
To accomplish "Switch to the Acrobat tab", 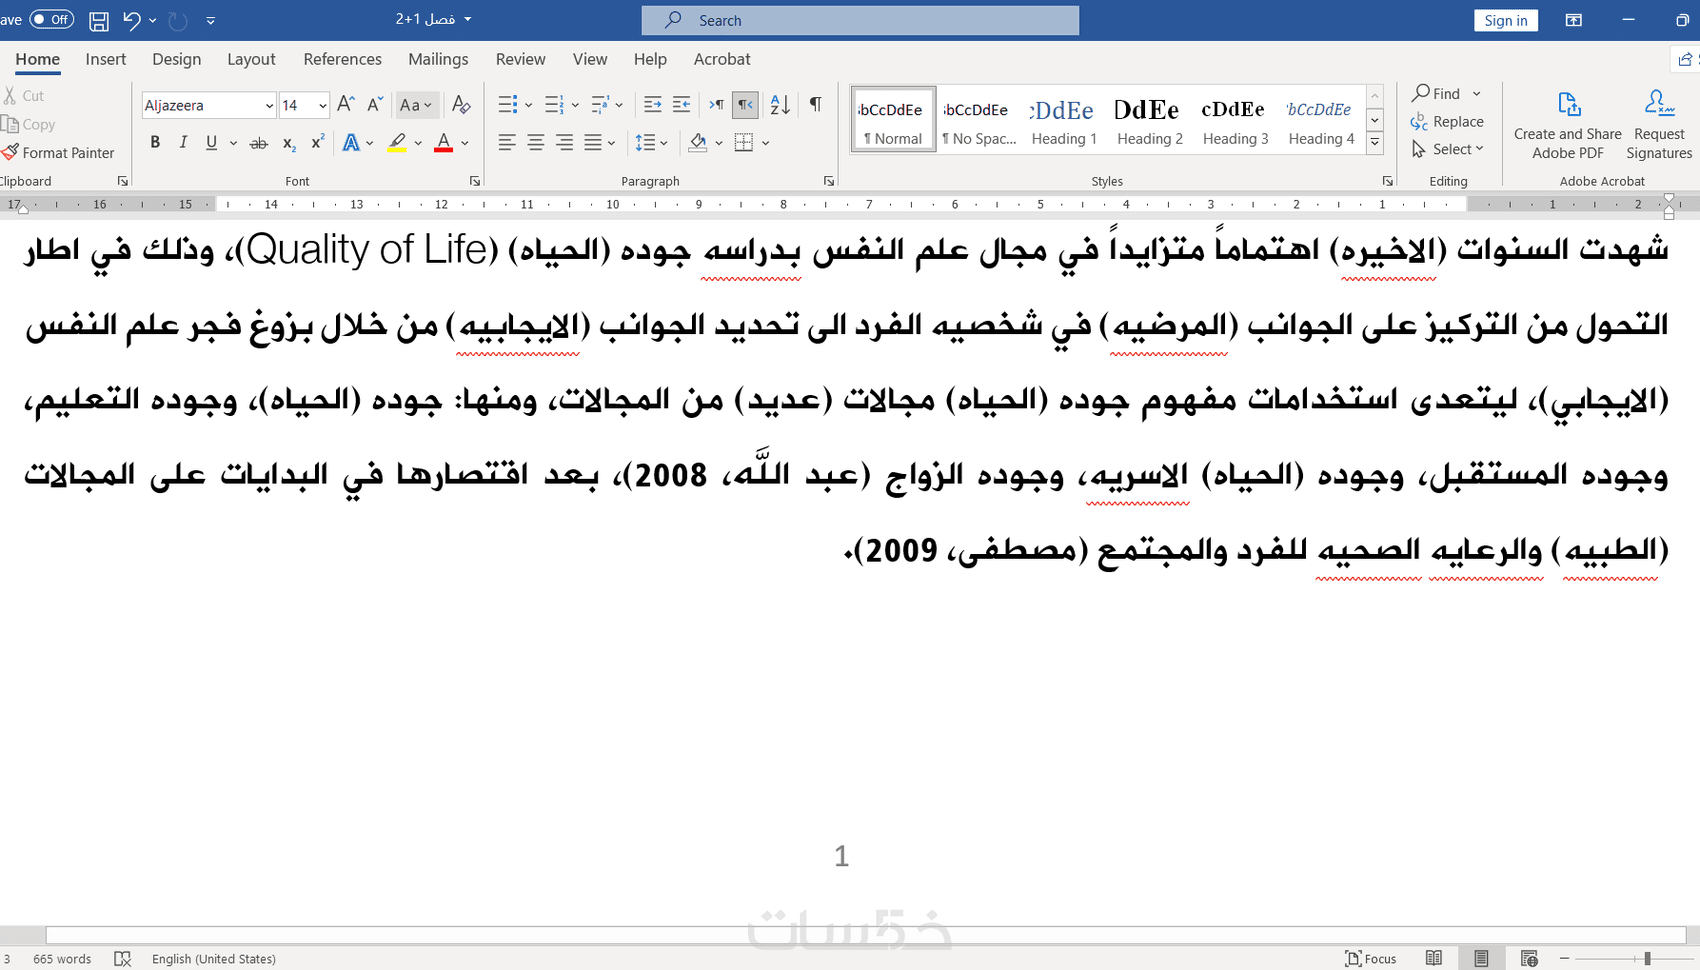I will point(722,59).
